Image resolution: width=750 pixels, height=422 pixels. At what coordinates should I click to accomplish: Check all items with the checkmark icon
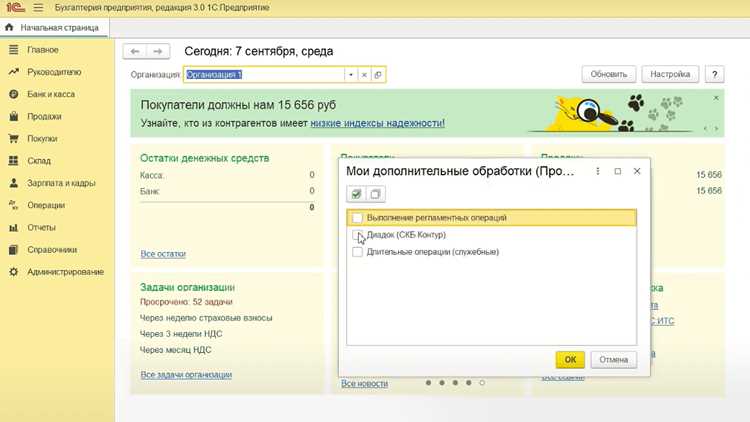356,194
